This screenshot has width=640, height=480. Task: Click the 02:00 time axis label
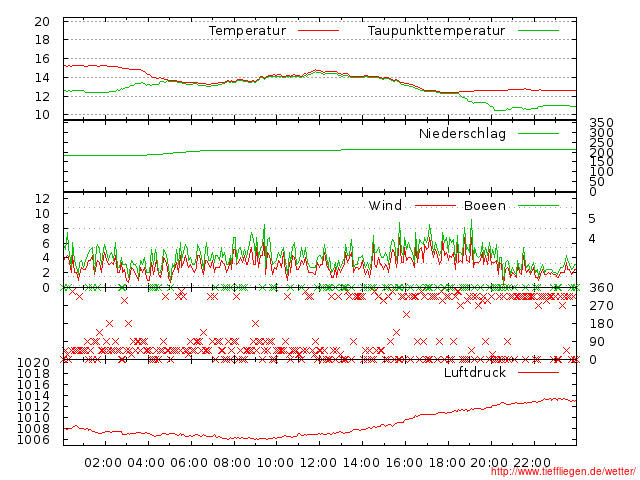pyautogui.click(x=103, y=463)
